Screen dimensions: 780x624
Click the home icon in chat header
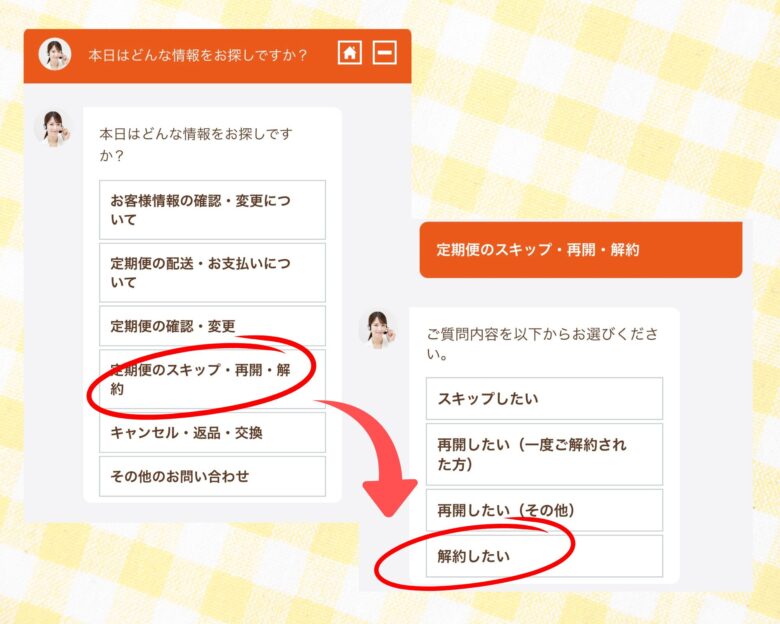coord(350,52)
